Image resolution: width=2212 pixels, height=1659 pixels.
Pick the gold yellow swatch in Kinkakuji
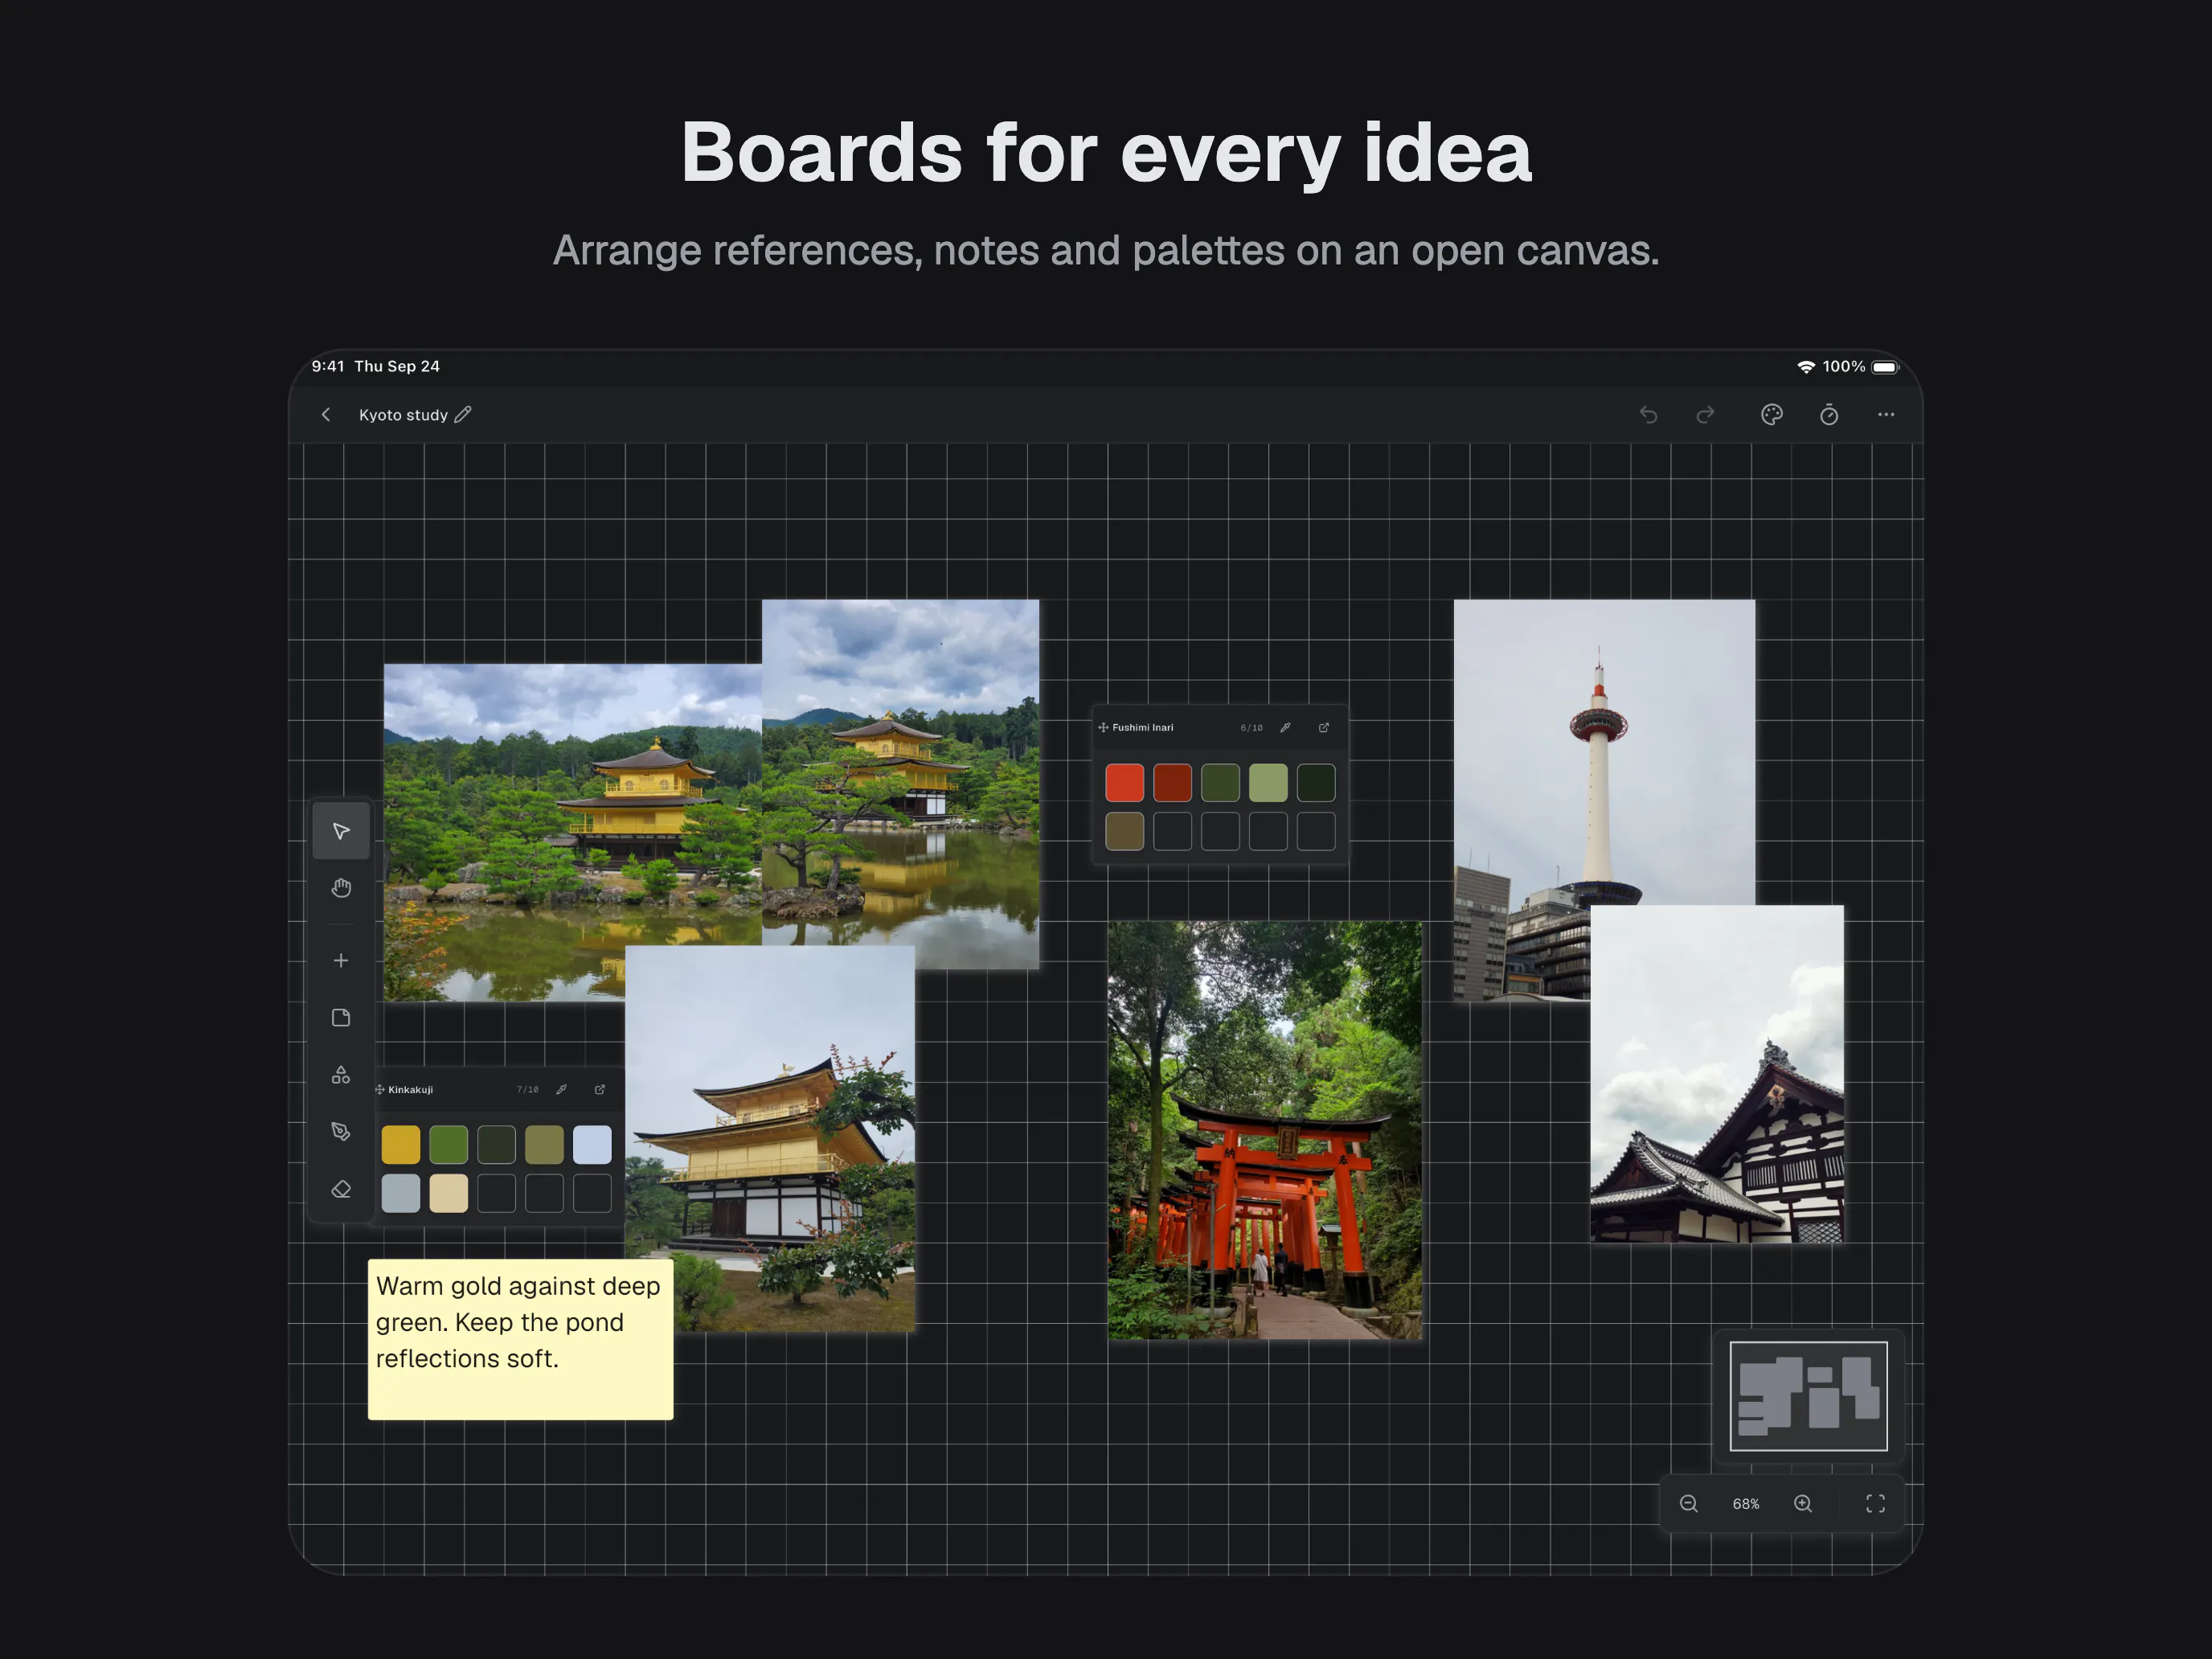[x=401, y=1145]
